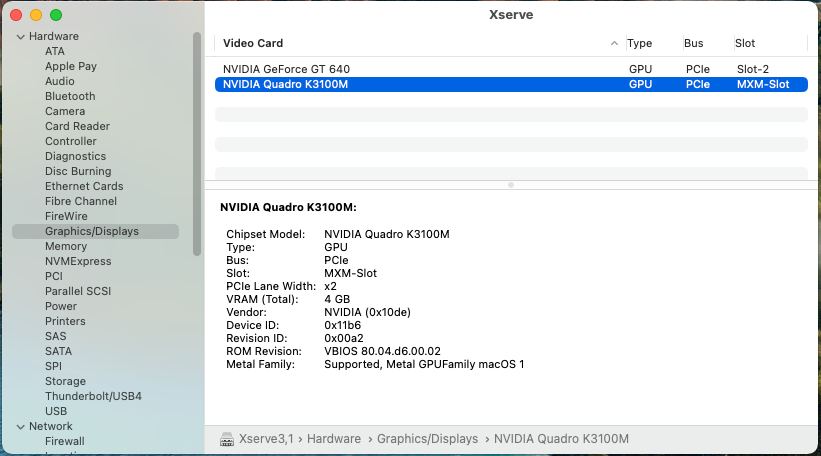Image resolution: width=821 pixels, height=456 pixels.
Task: Open Controller in the sidebar
Action: point(71,141)
